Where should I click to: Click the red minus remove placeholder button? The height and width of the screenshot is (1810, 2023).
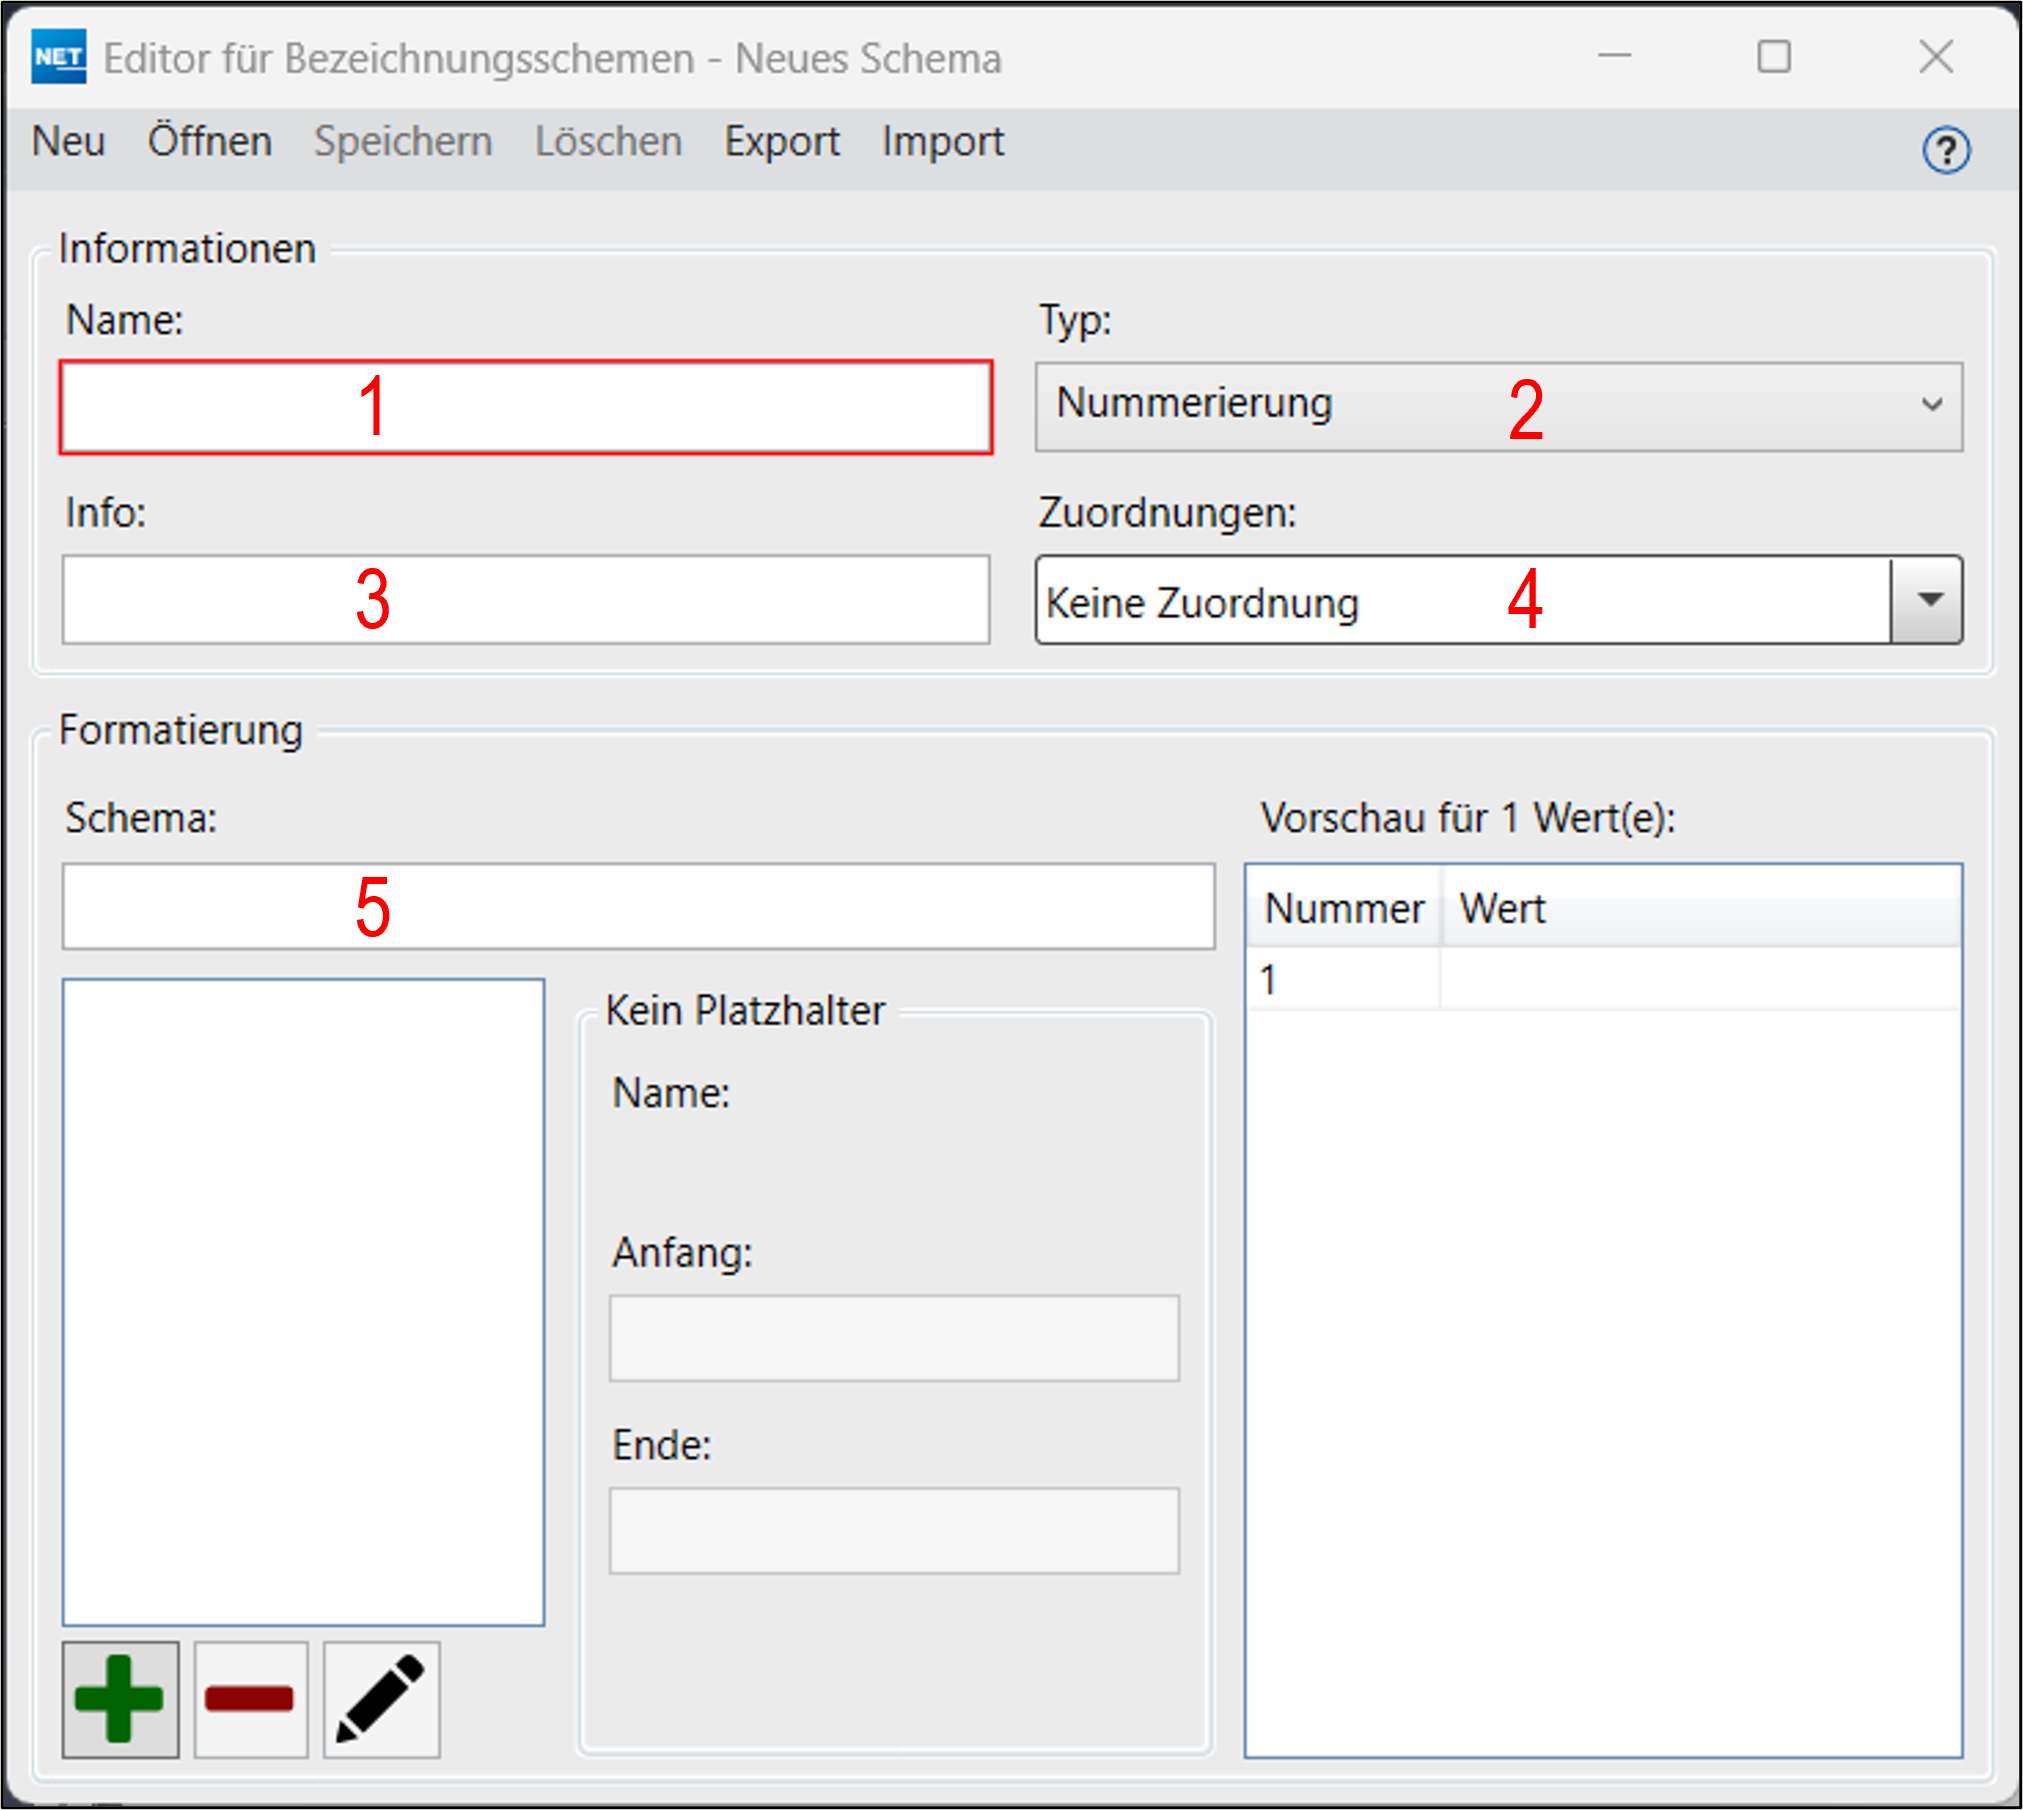click(x=250, y=1699)
